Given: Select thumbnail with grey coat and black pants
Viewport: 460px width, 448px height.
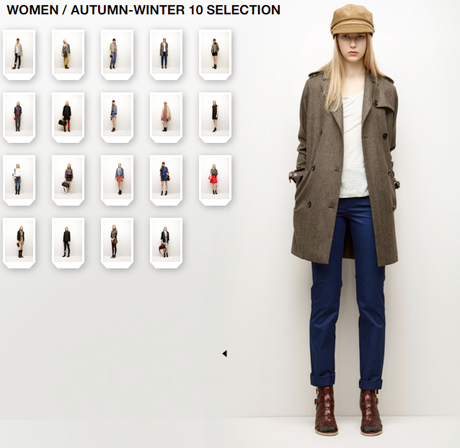Looking at the screenshot, I should [19, 55].
